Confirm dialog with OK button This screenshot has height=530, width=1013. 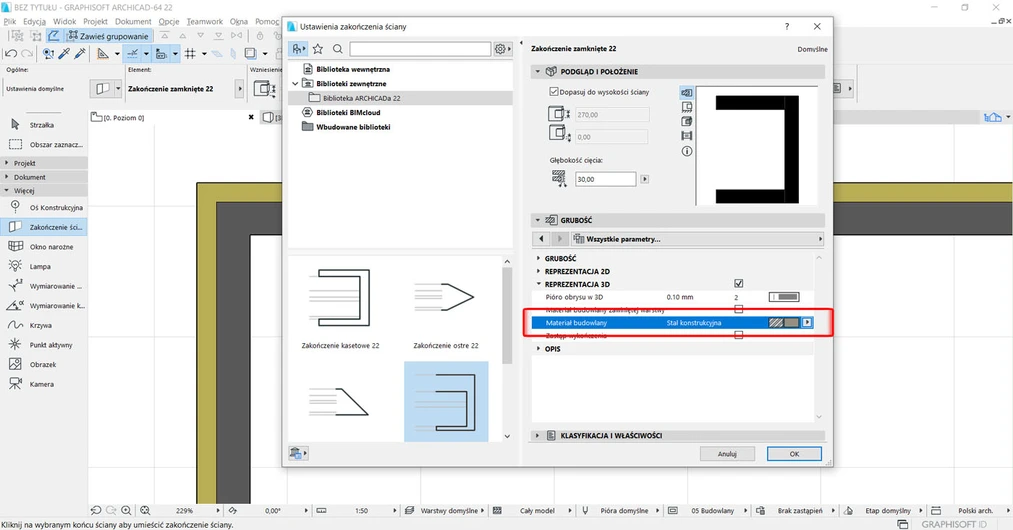pyautogui.click(x=794, y=454)
